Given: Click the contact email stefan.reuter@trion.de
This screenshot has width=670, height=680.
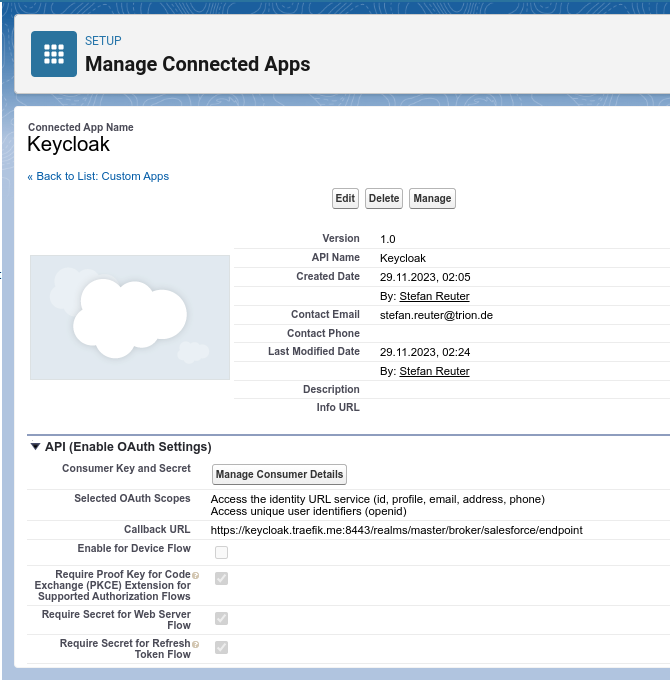Looking at the screenshot, I should coord(436,315).
